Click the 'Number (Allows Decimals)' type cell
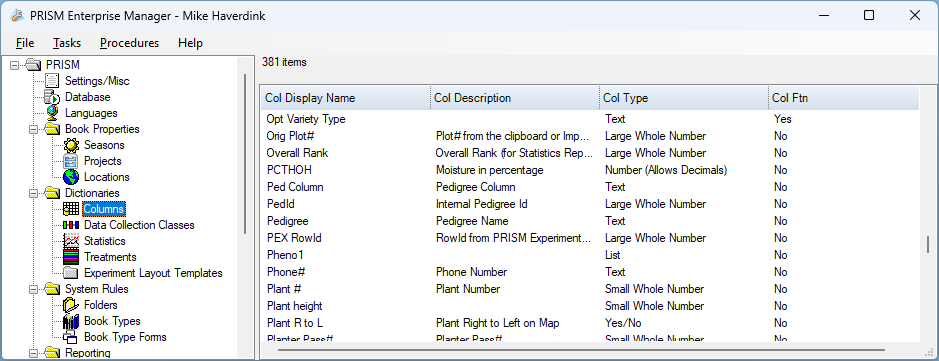 tap(666, 170)
